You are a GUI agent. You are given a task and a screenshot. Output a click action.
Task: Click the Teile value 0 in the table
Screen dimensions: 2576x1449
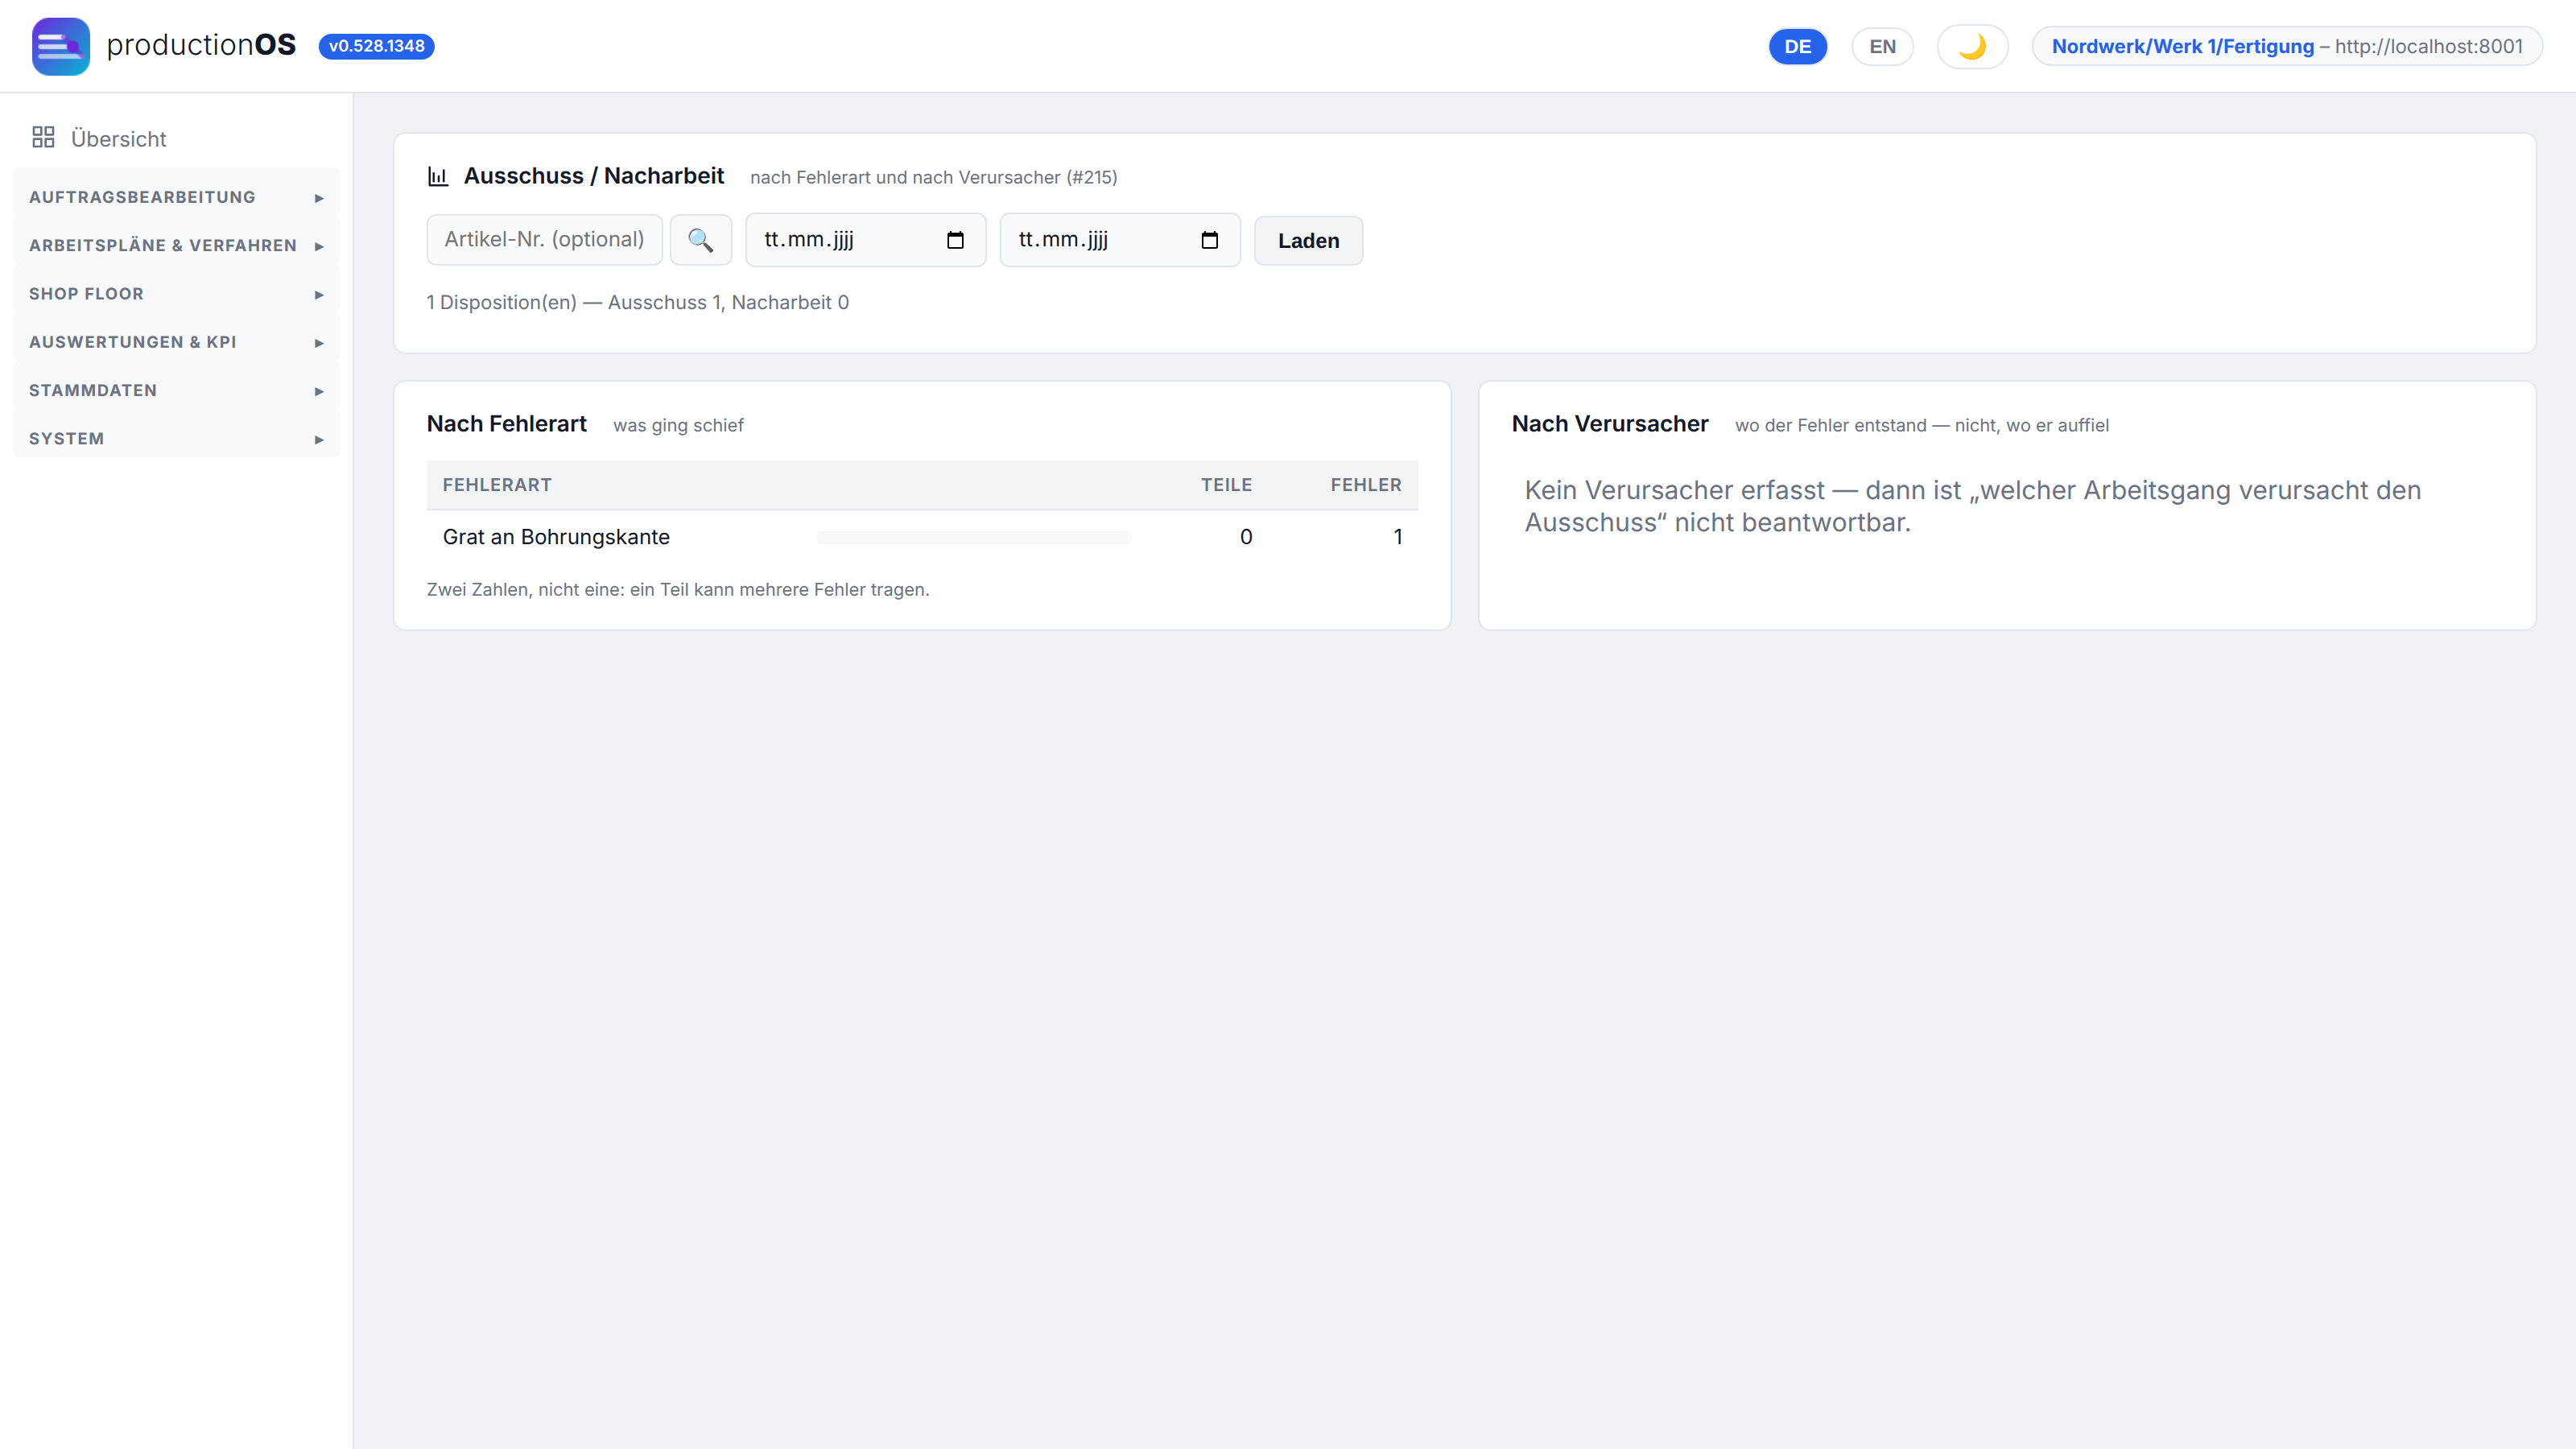click(x=1246, y=537)
